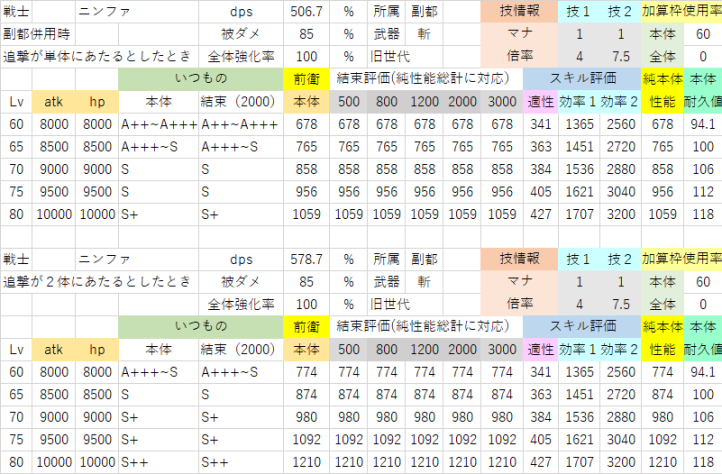722x474 pixels.
Task: Select atk 8000 in the 506.7 table
Action: [x=54, y=124]
